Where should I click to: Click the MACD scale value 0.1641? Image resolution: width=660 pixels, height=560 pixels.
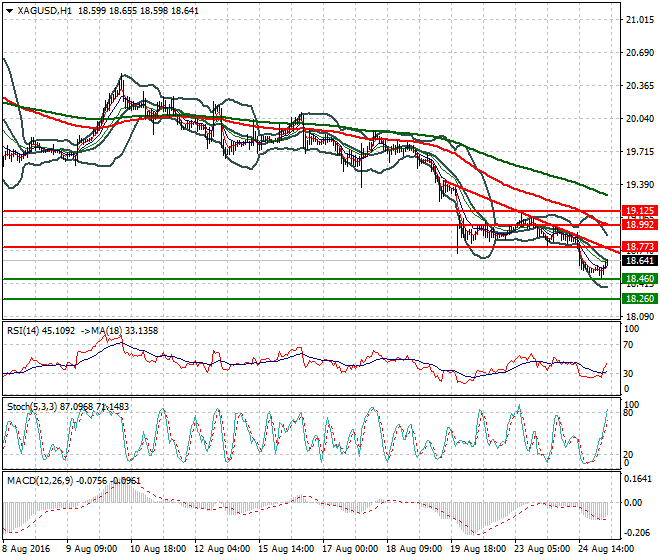pyautogui.click(x=637, y=479)
